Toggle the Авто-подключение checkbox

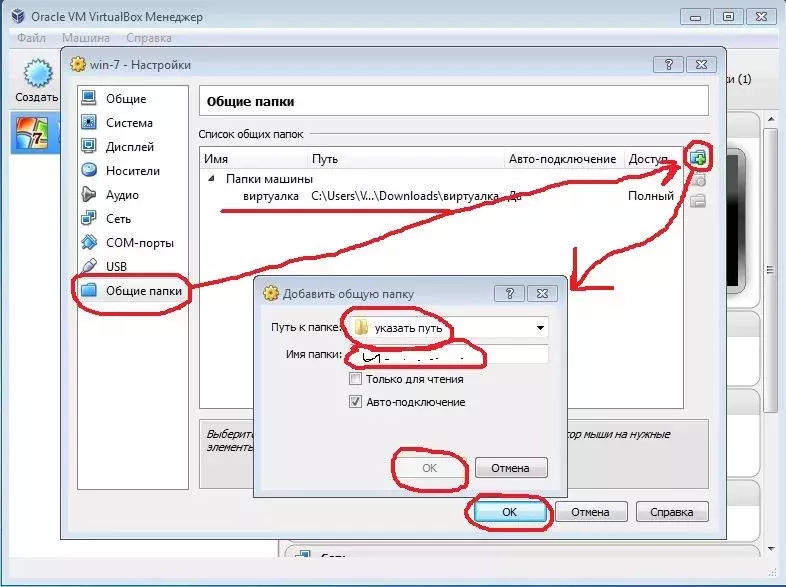coord(355,402)
